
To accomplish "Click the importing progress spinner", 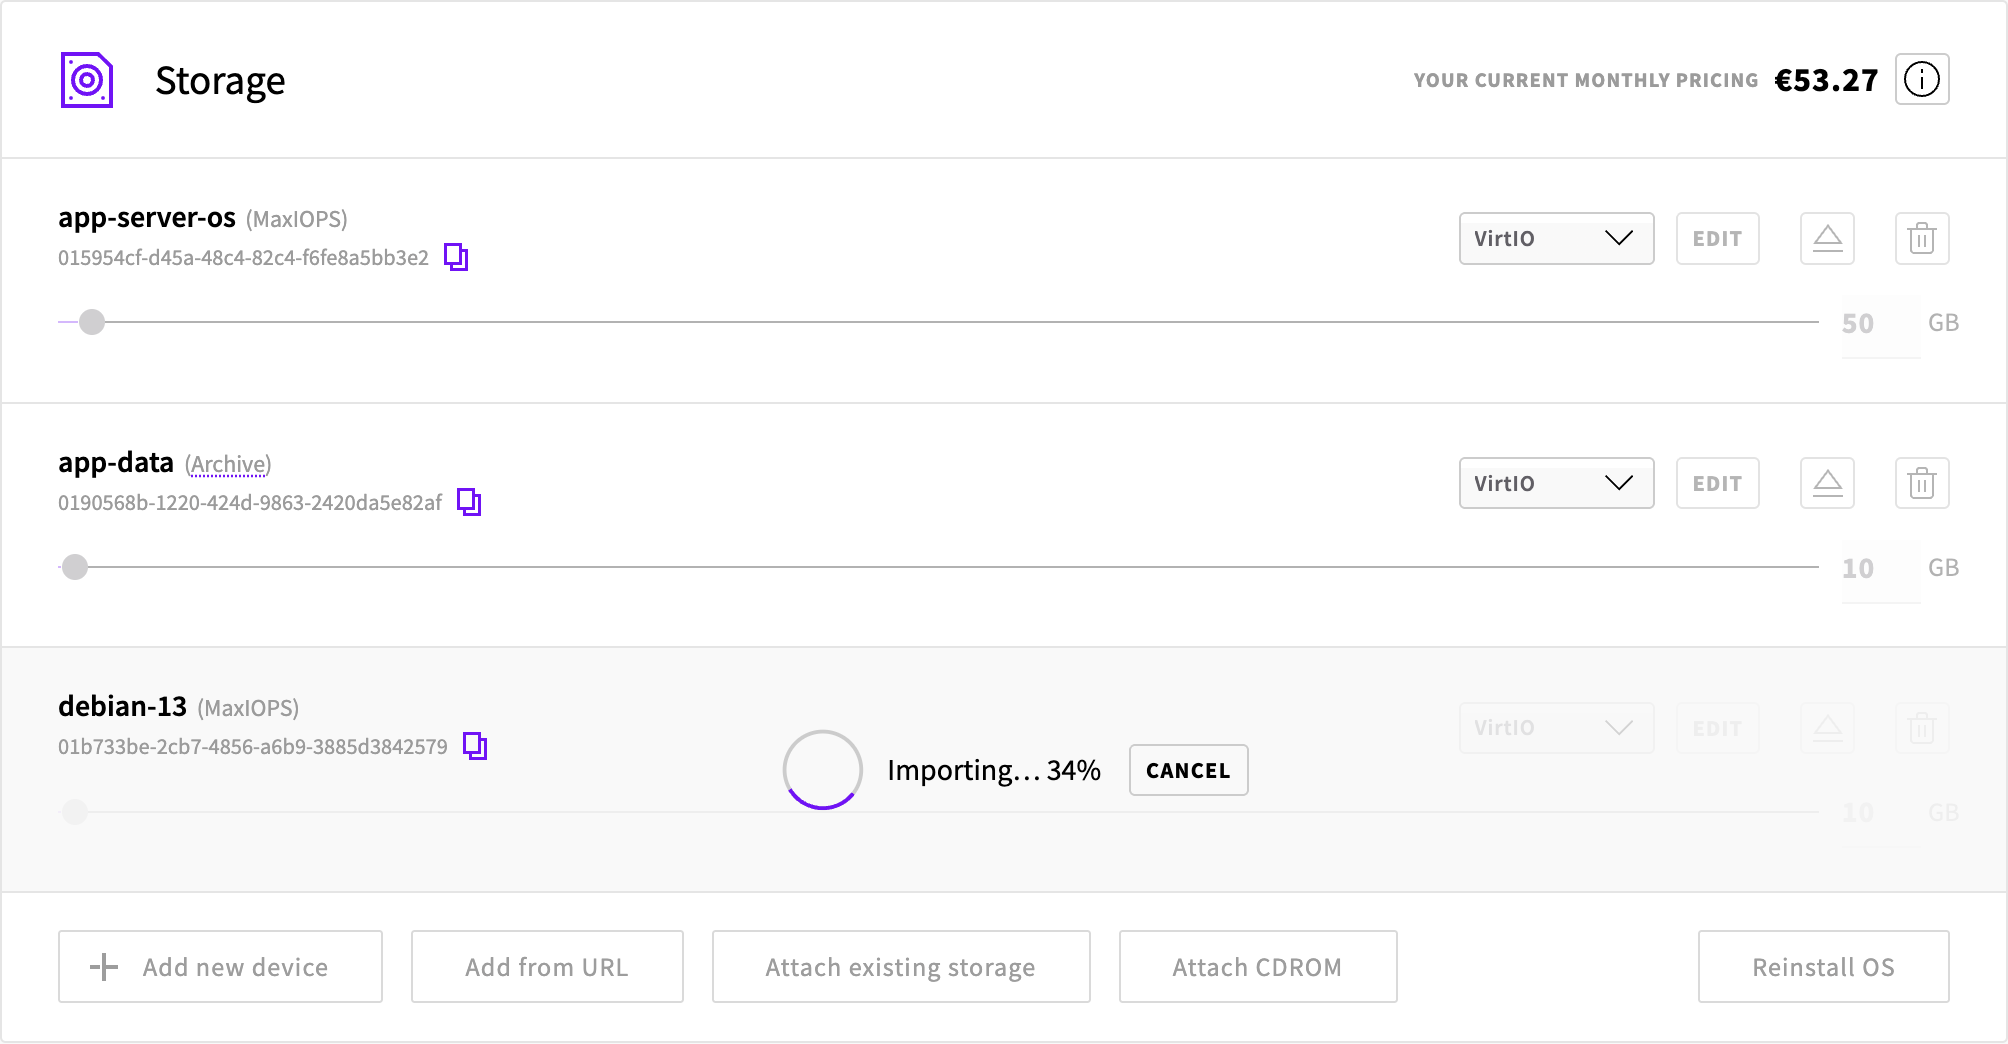I will [x=822, y=769].
